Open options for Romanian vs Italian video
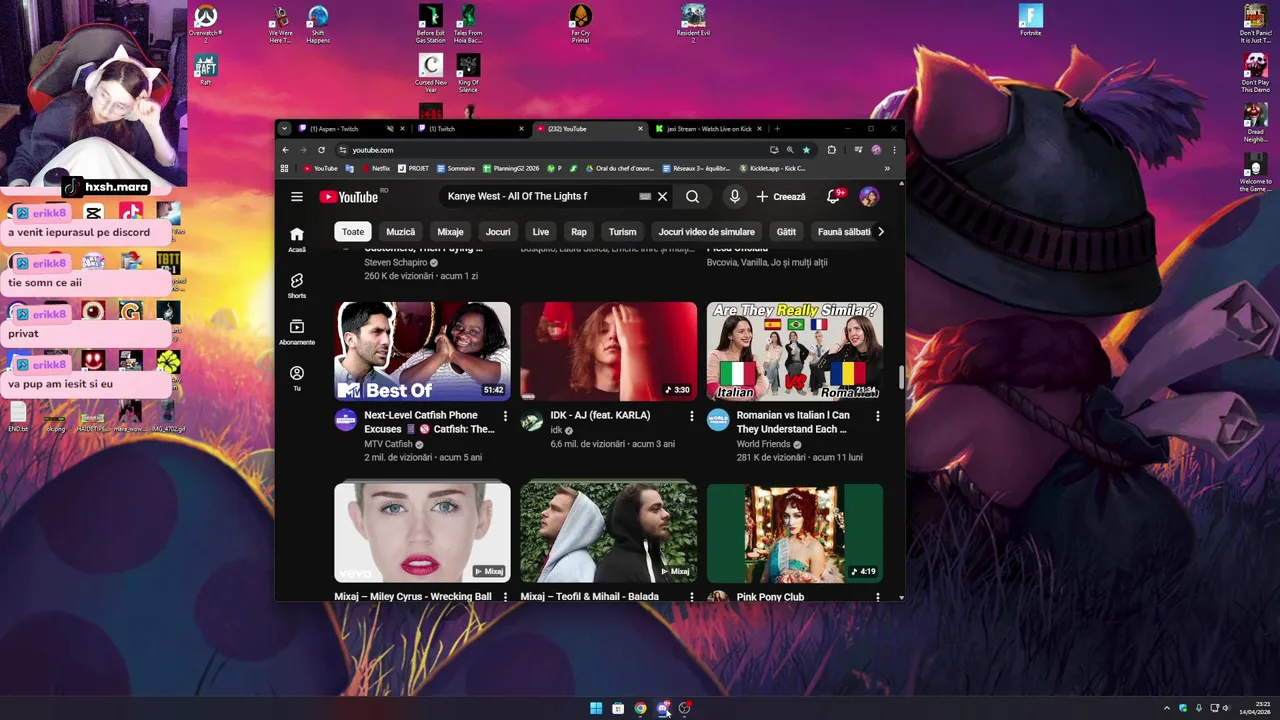Image resolution: width=1280 pixels, height=720 pixels. [x=878, y=416]
